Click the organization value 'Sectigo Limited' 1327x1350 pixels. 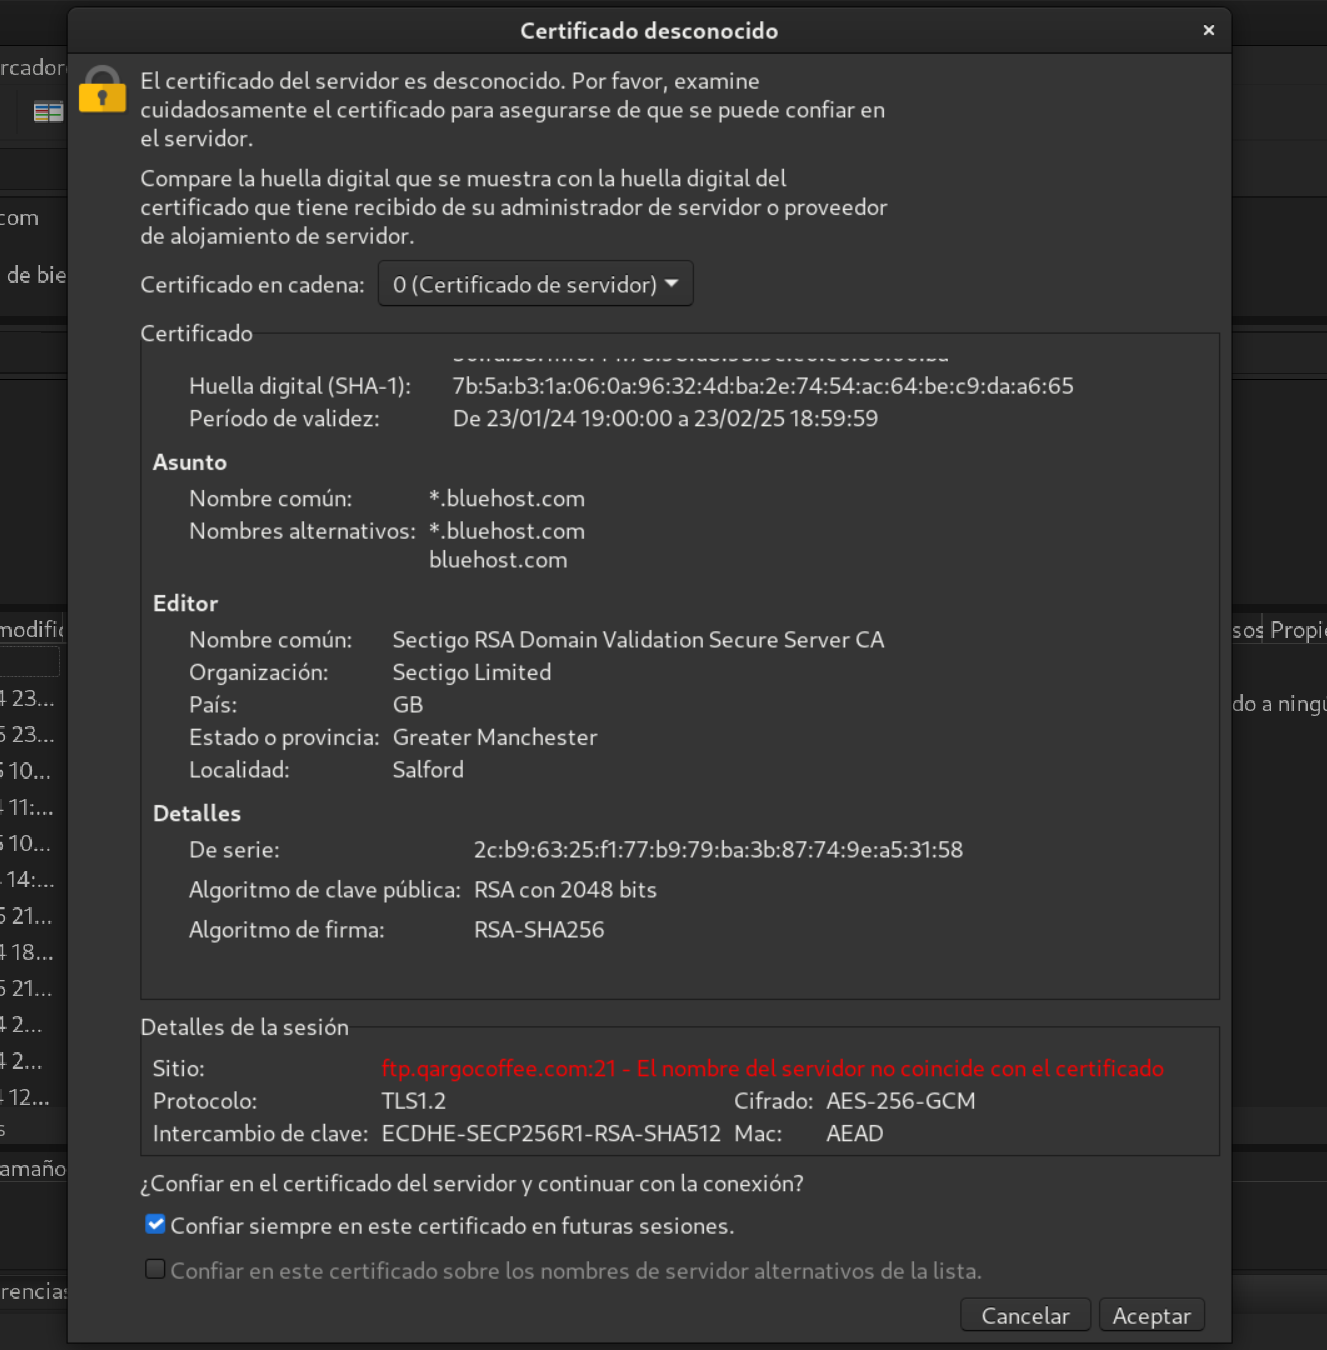[472, 672]
